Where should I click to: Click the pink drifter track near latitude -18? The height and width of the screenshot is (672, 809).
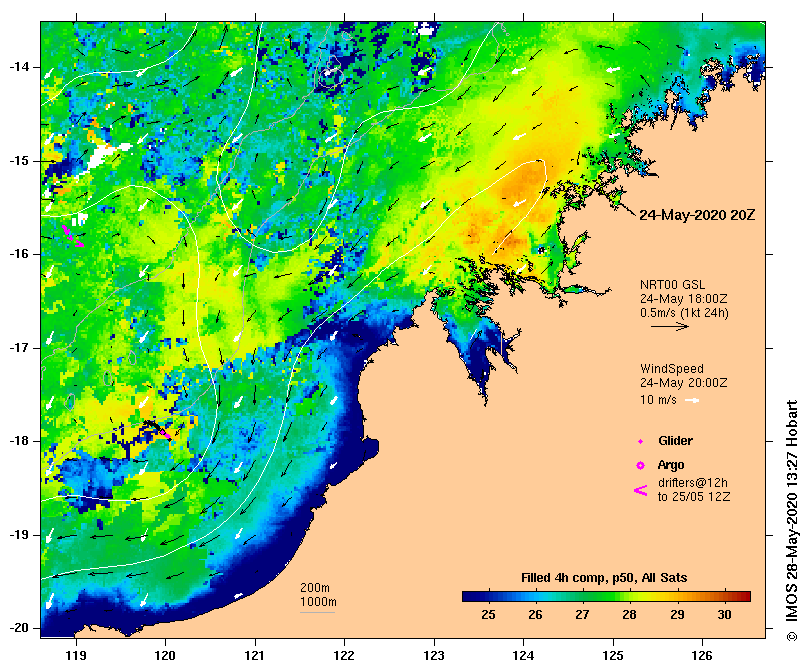point(165,434)
